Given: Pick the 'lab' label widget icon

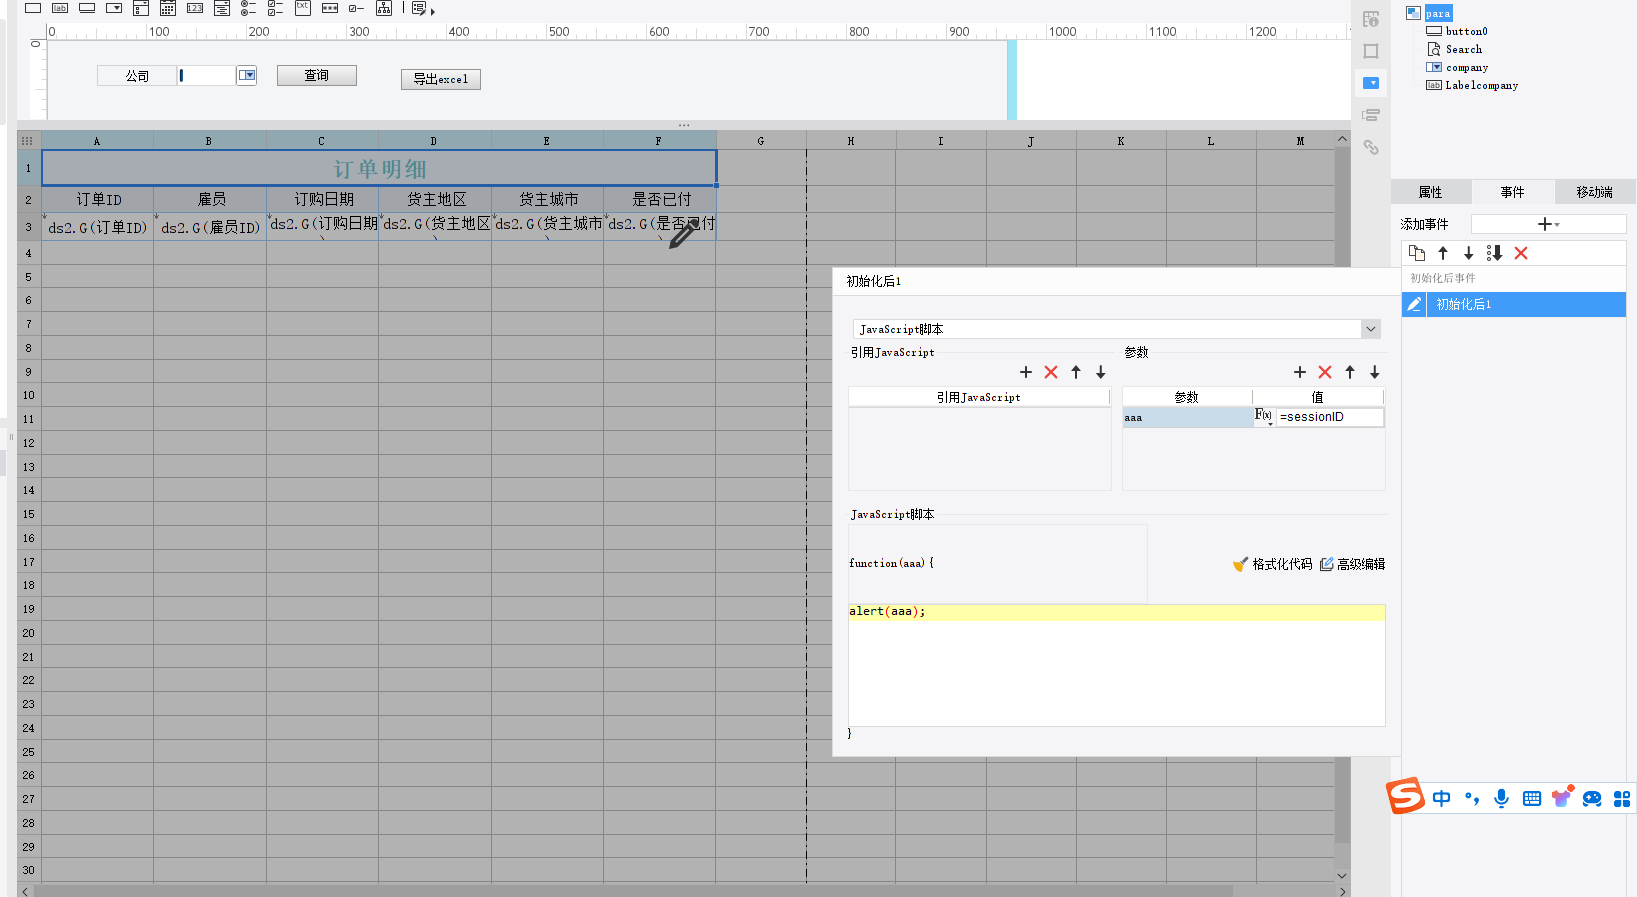Looking at the screenshot, I should [60, 8].
